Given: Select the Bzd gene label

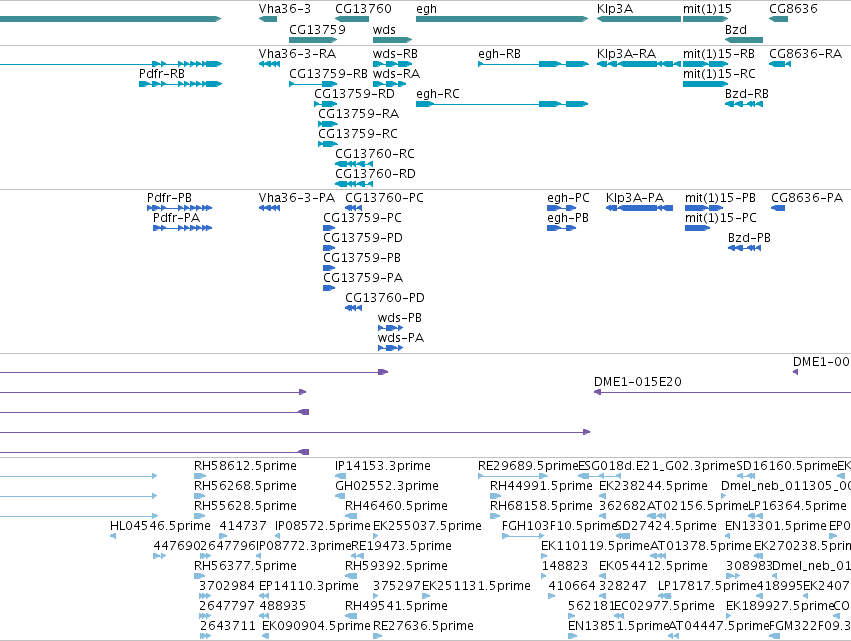Looking at the screenshot, I should (735, 29).
